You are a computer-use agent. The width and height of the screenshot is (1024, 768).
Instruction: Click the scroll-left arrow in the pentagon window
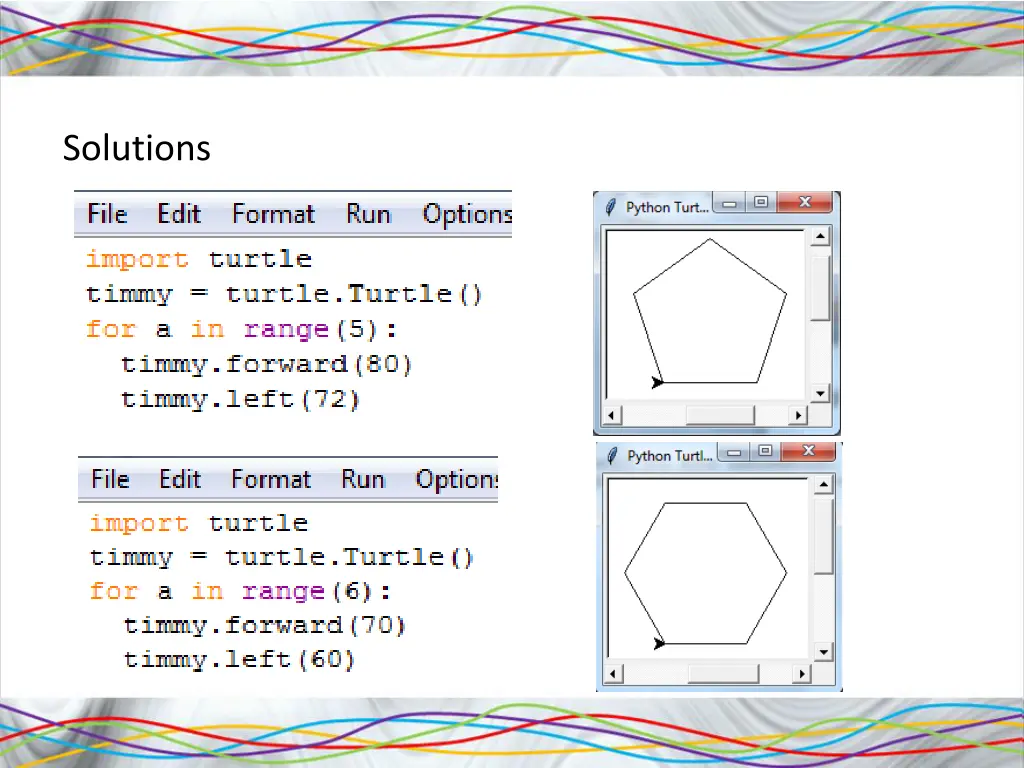[612, 415]
